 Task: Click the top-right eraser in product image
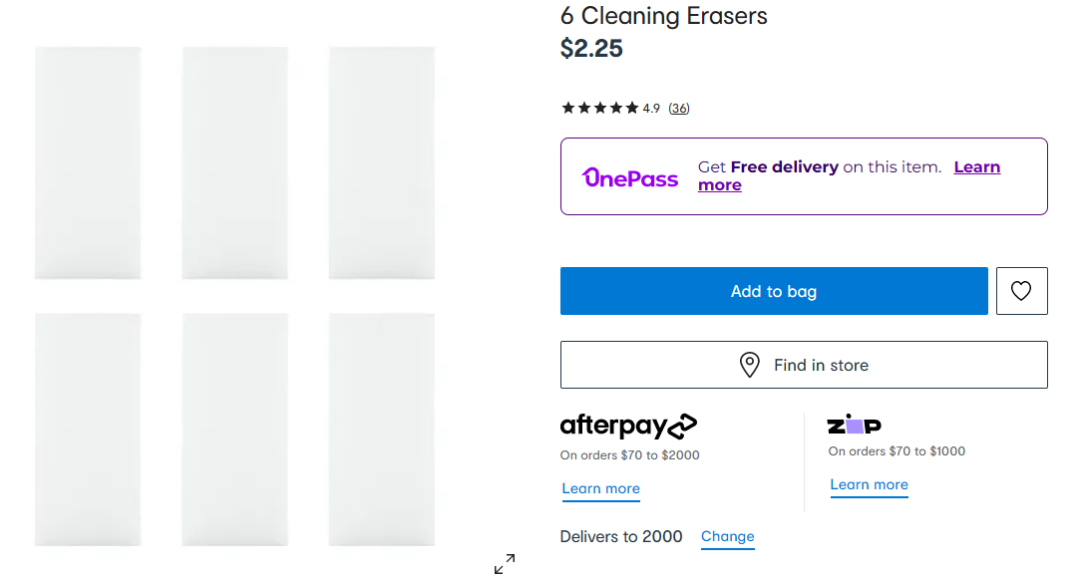[x=382, y=163]
